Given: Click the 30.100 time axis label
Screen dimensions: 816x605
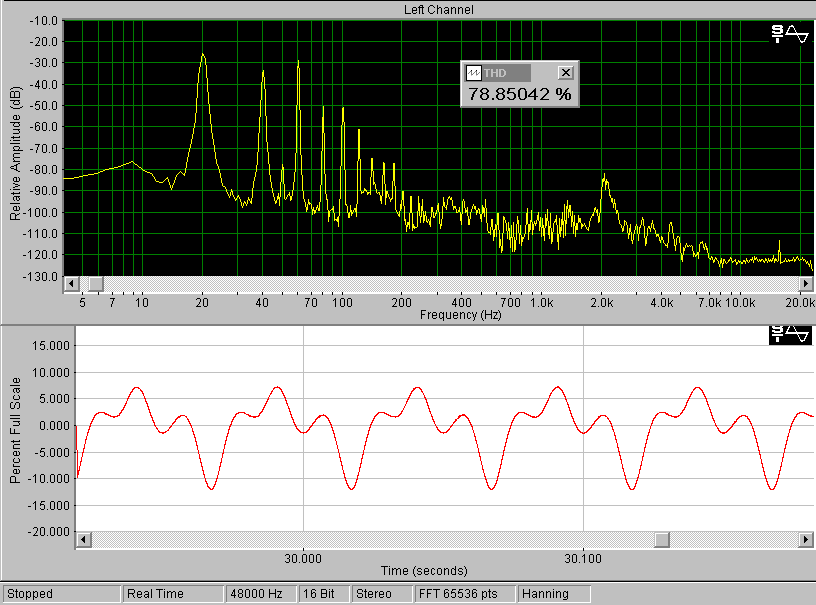Looking at the screenshot, I should point(583,559).
